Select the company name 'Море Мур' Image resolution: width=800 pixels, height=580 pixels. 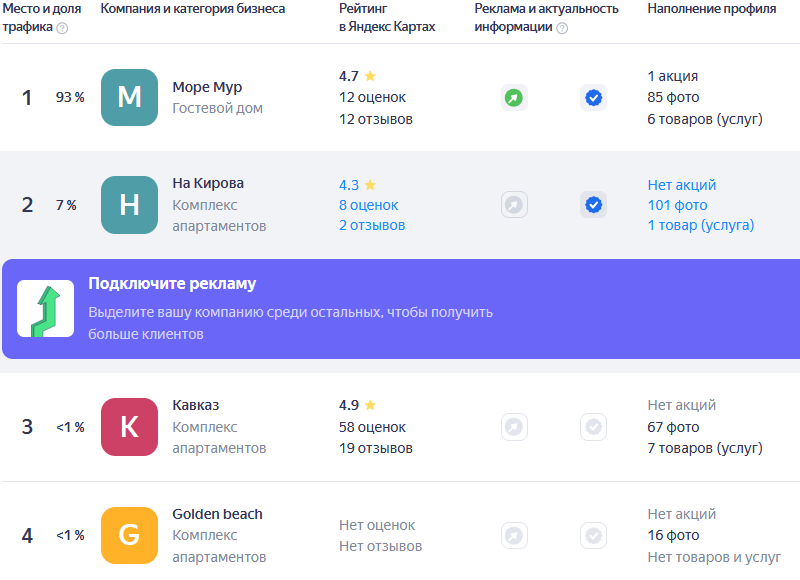pos(207,87)
